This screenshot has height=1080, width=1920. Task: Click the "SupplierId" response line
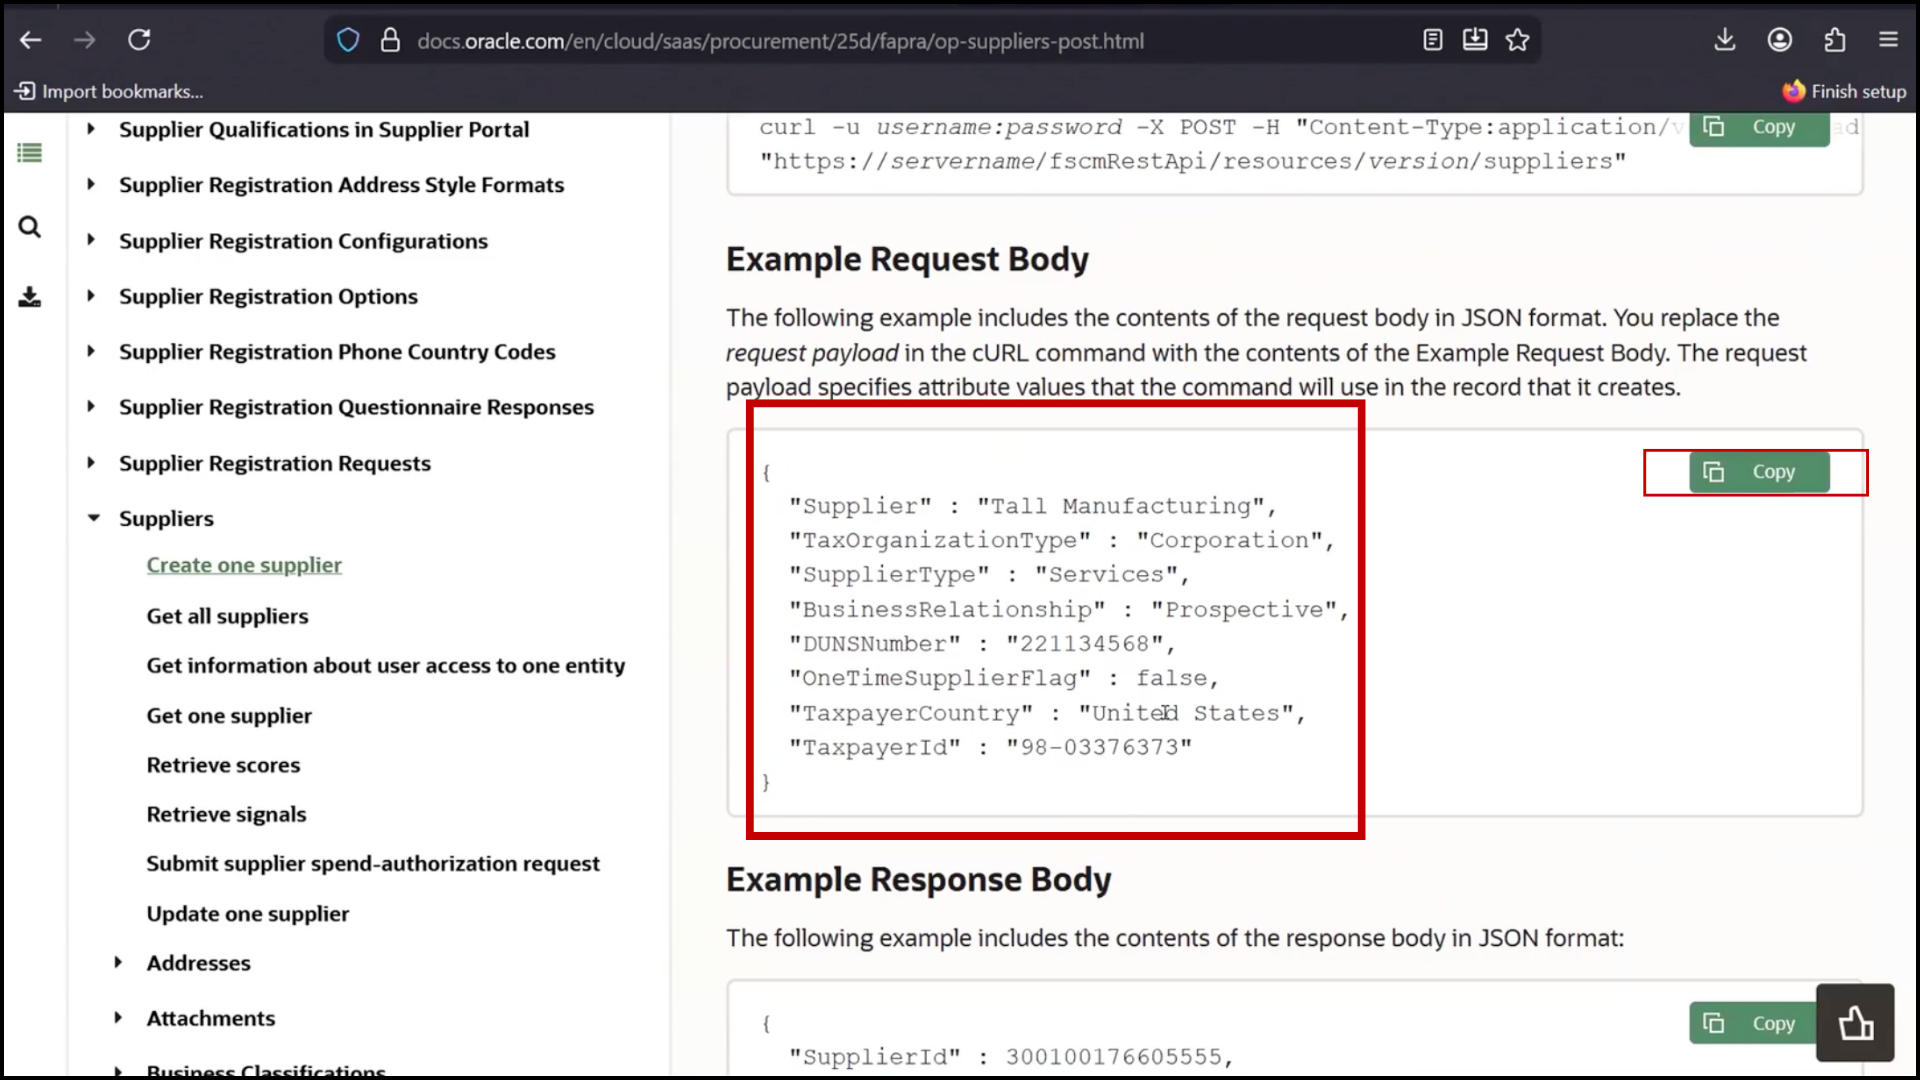pos(1011,1057)
